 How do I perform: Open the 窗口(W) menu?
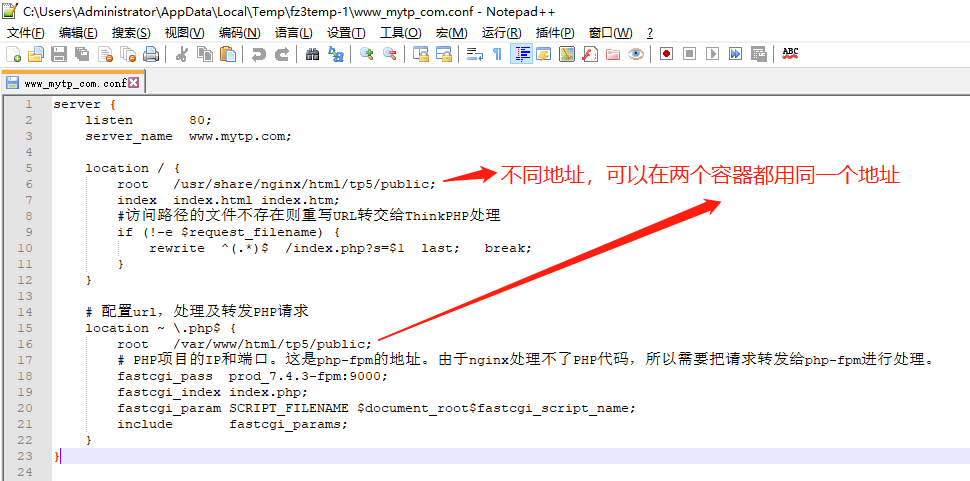pos(611,33)
